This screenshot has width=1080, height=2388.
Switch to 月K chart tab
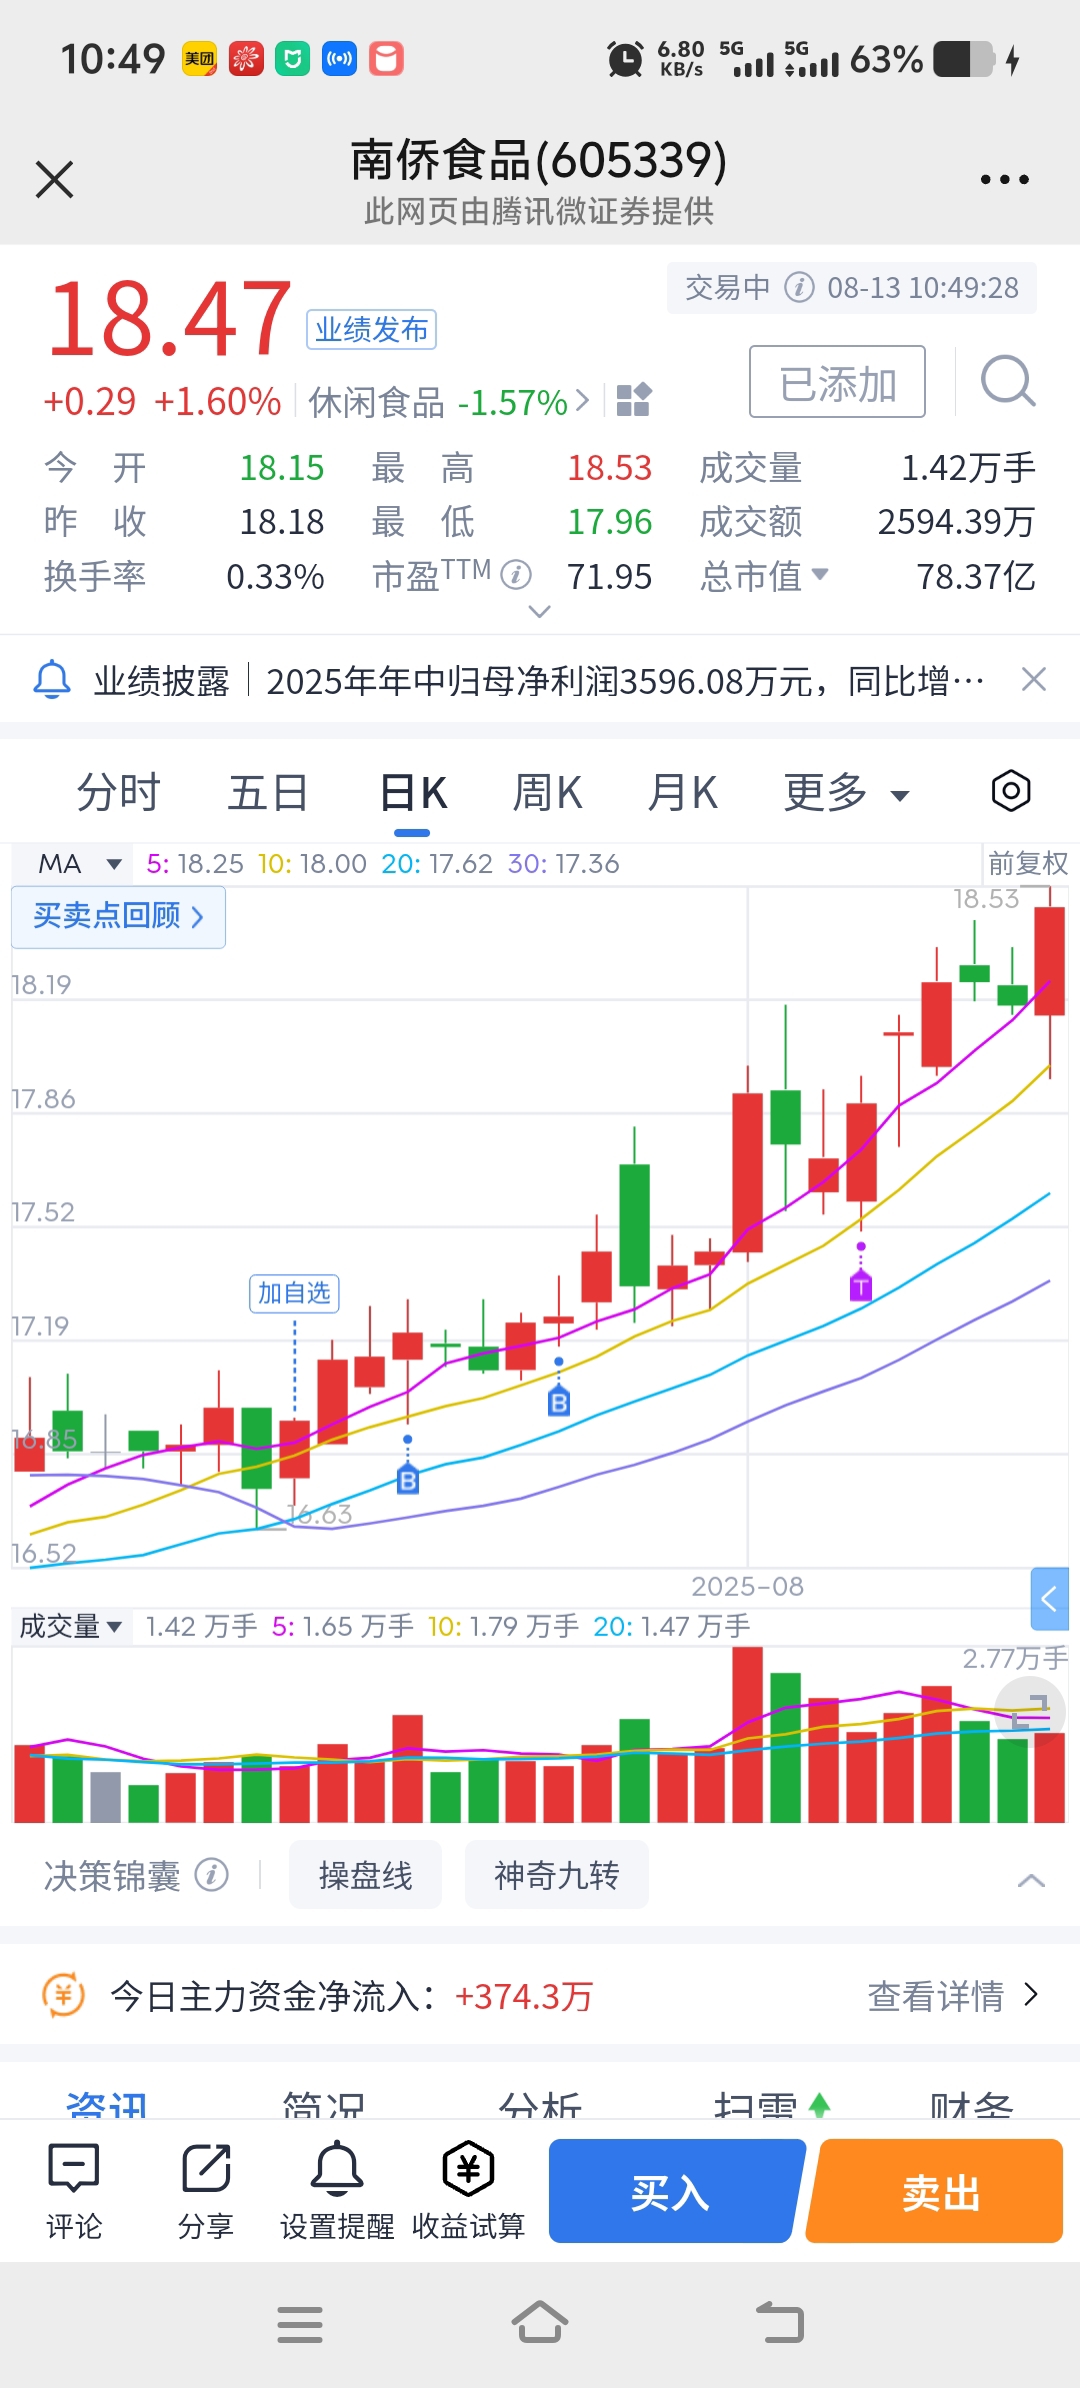click(x=682, y=793)
